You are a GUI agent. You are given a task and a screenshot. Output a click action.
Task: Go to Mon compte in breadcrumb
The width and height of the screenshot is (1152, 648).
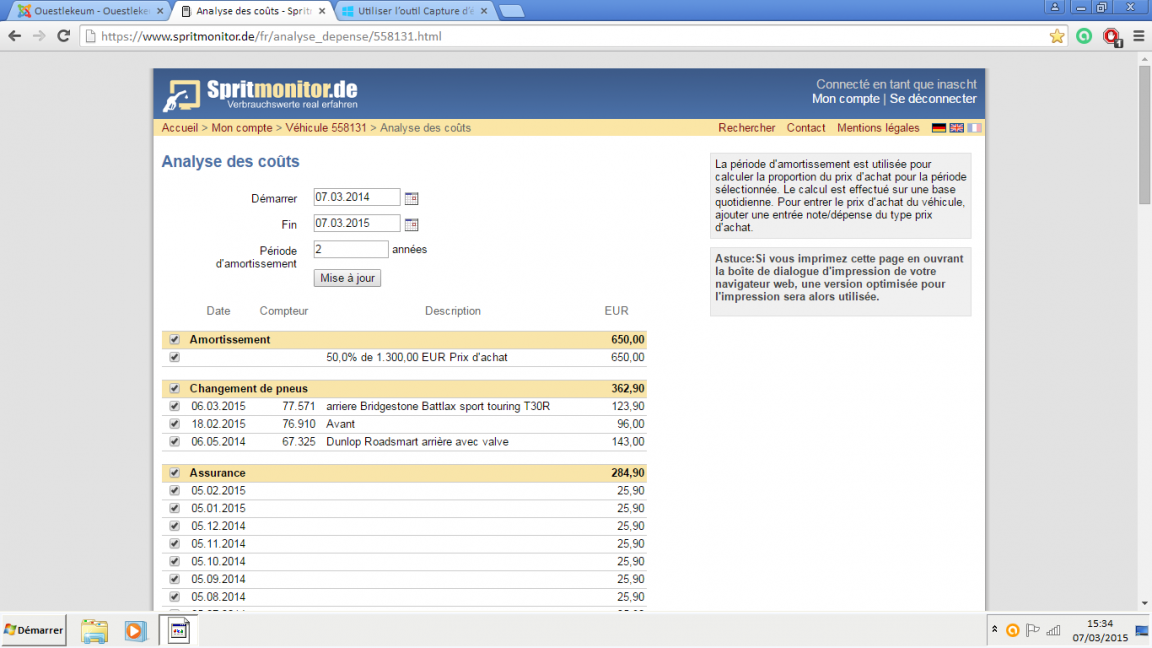(242, 128)
